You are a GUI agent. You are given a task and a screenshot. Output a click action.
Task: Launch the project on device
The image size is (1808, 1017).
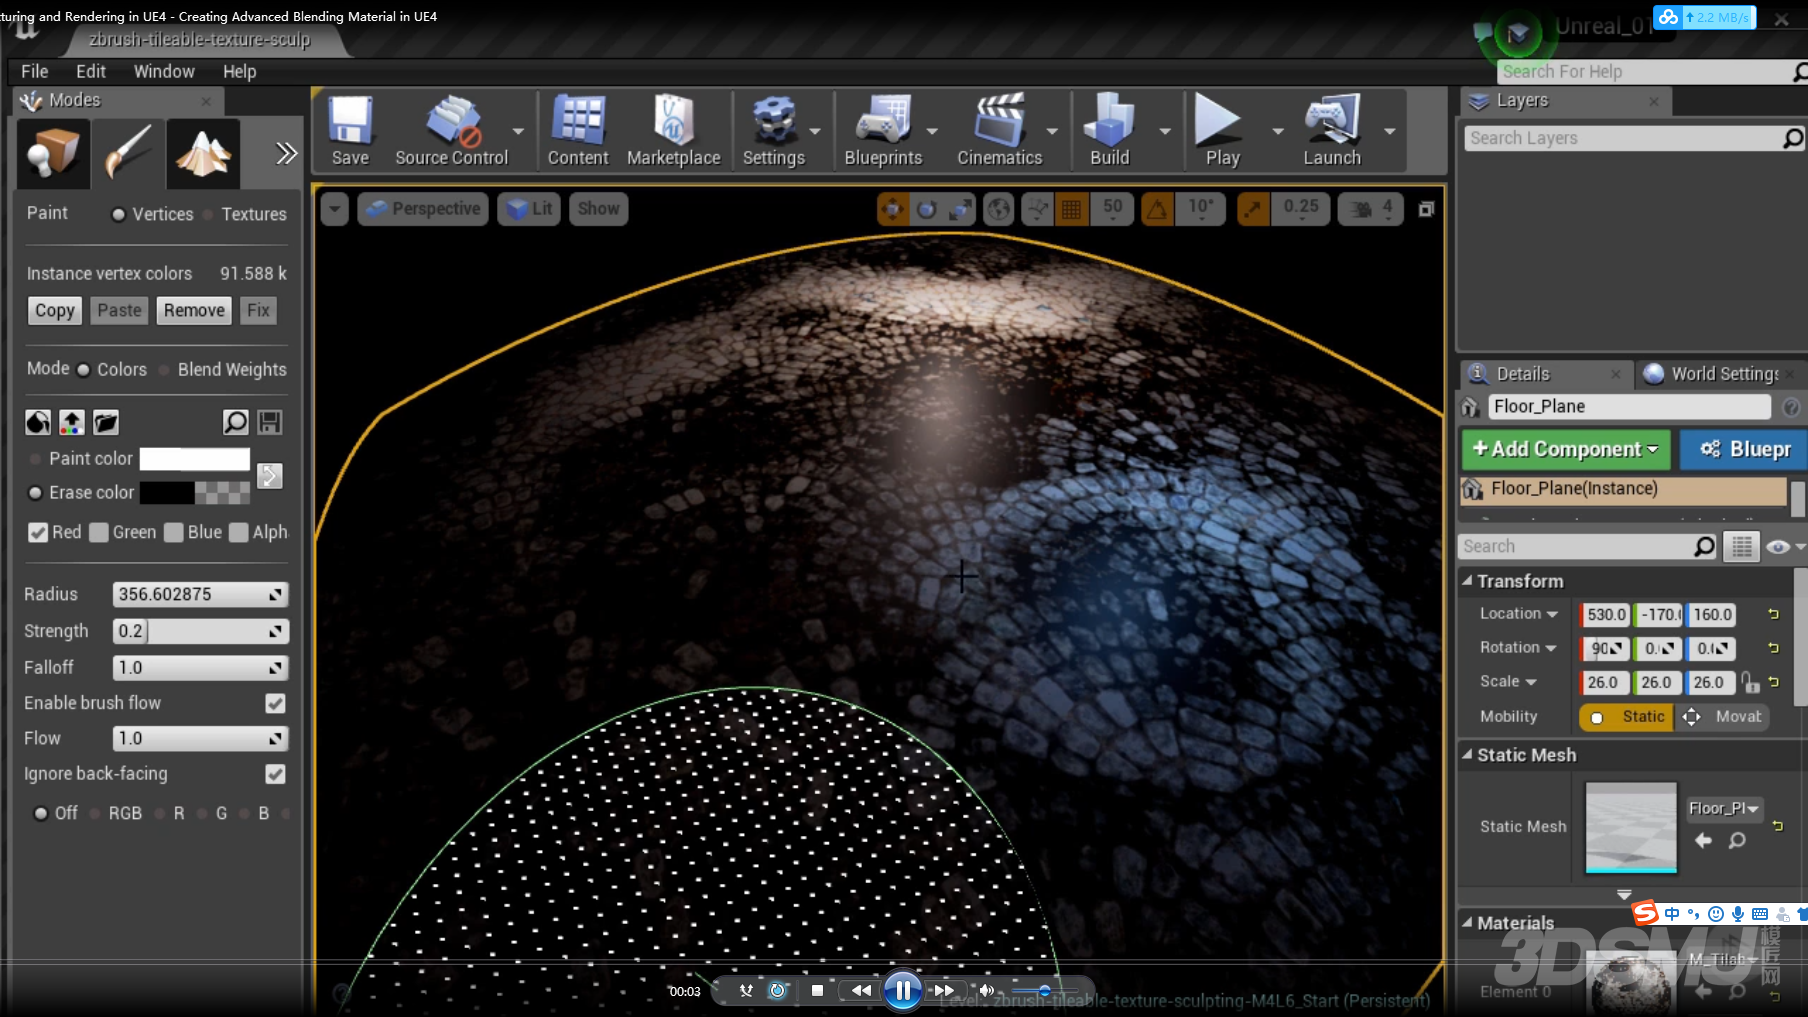point(1332,131)
